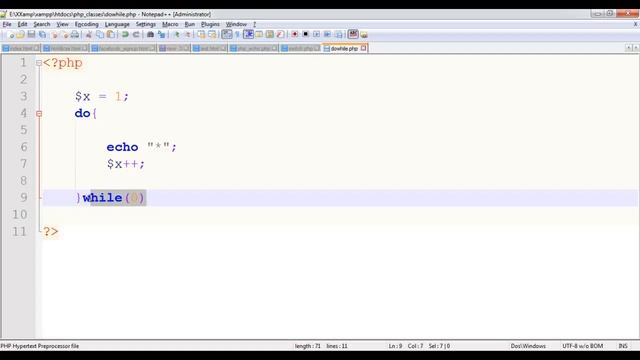Click the last toolbar icon after spell check
Viewport: 640px width, 360px height.
(x=364, y=35)
